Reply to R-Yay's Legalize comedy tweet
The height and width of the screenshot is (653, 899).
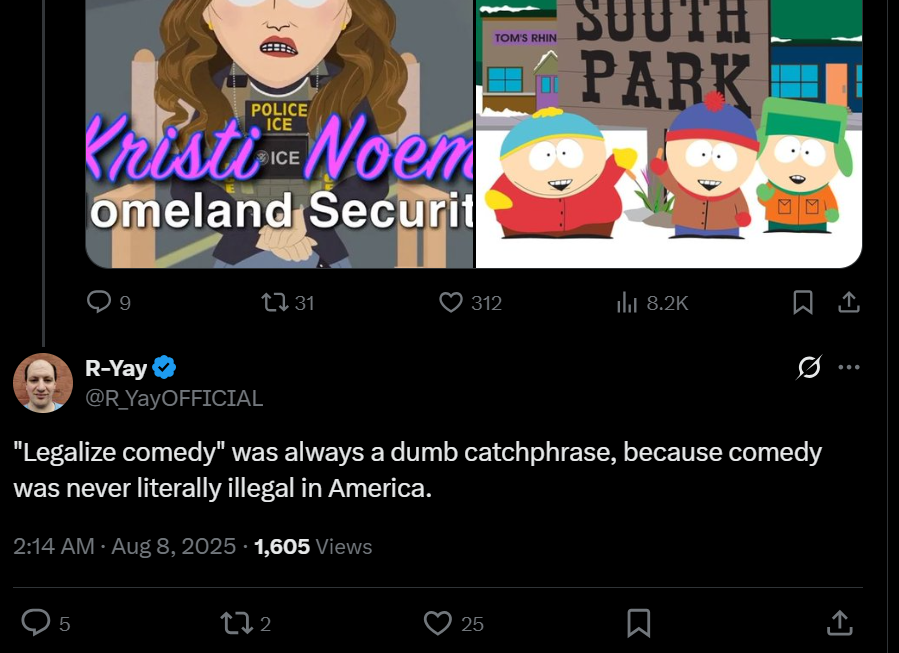coord(36,623)
